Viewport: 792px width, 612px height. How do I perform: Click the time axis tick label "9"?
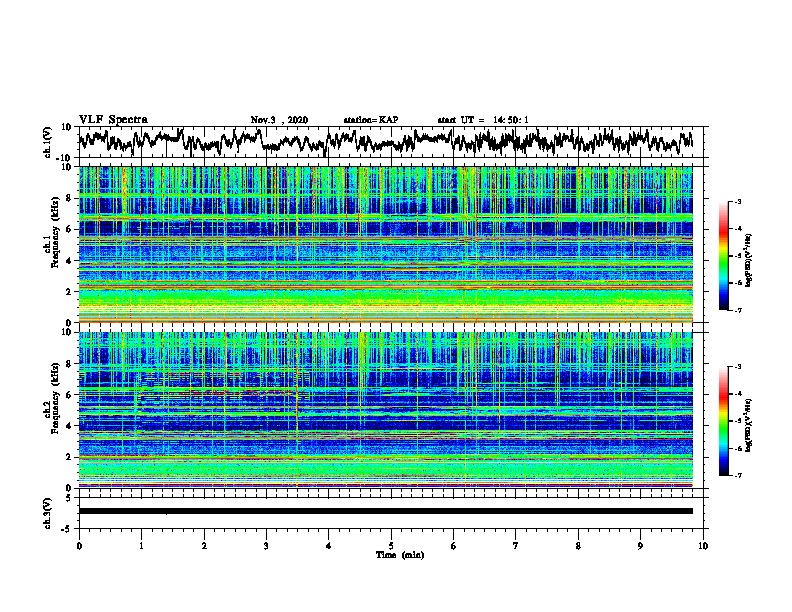[x=640, y=546]
